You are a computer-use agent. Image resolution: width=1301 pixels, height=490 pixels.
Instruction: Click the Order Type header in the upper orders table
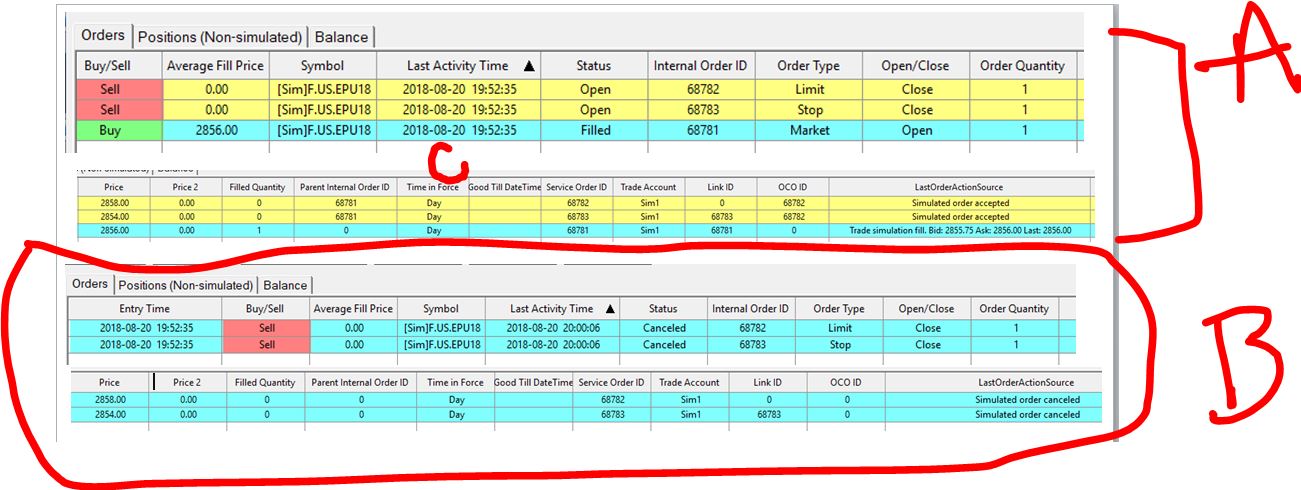tap(809, 66)
